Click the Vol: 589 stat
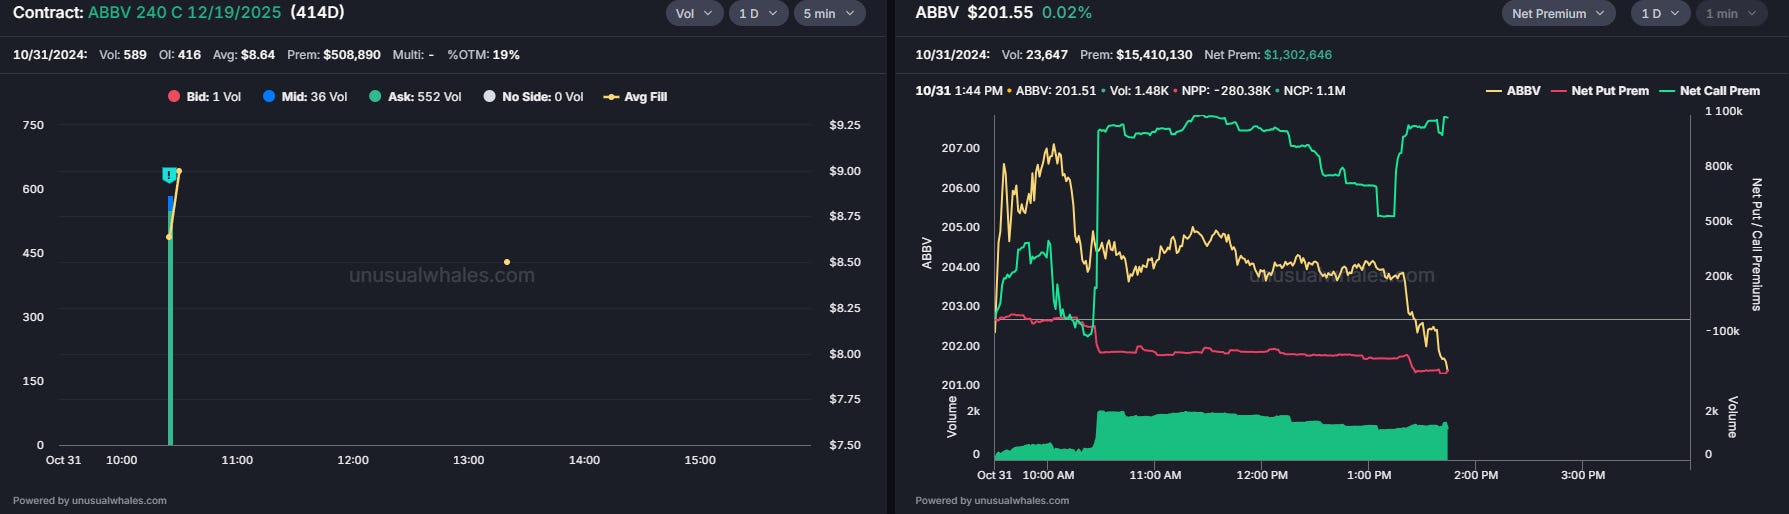1789x514 pixels. (x=123, y=55)
